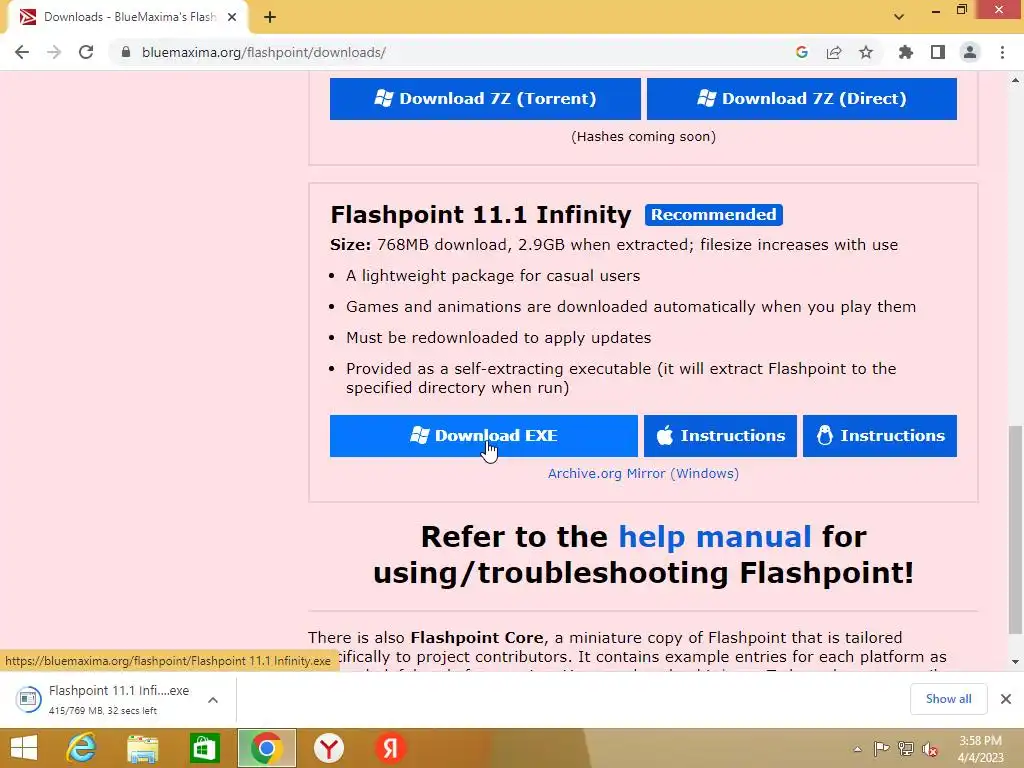
Task: Open Windows Store from taskbar
Action: (204, 748)
